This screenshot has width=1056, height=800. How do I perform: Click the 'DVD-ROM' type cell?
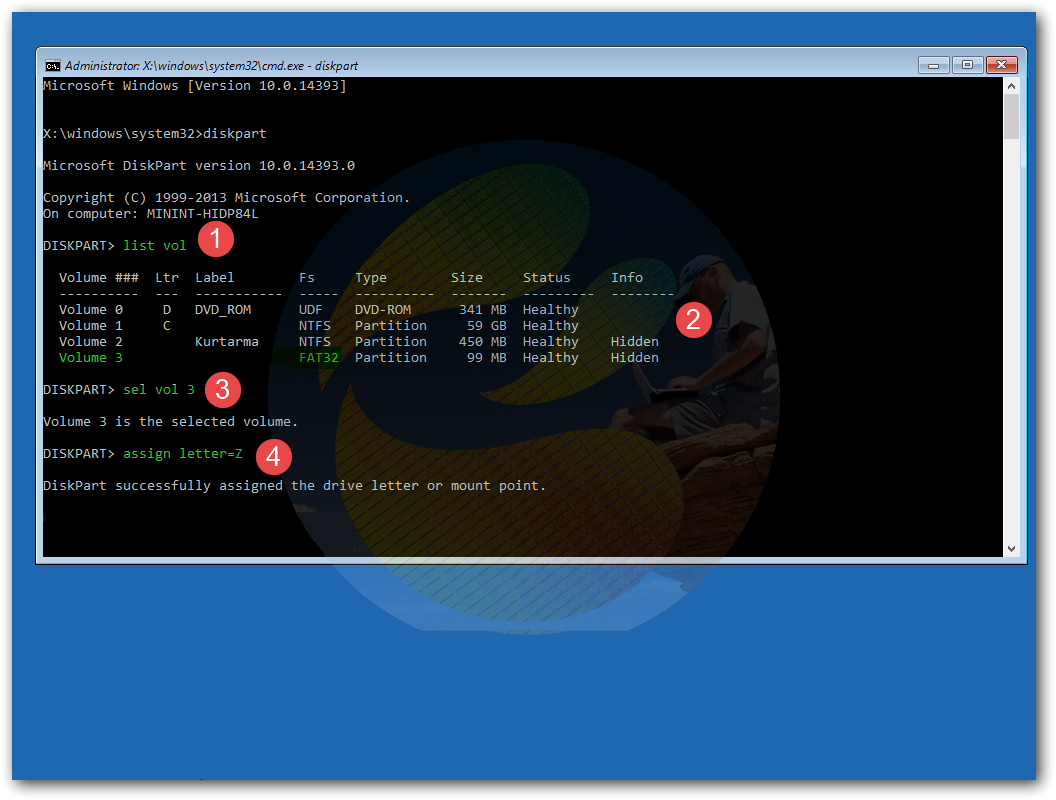click(383, 310)
